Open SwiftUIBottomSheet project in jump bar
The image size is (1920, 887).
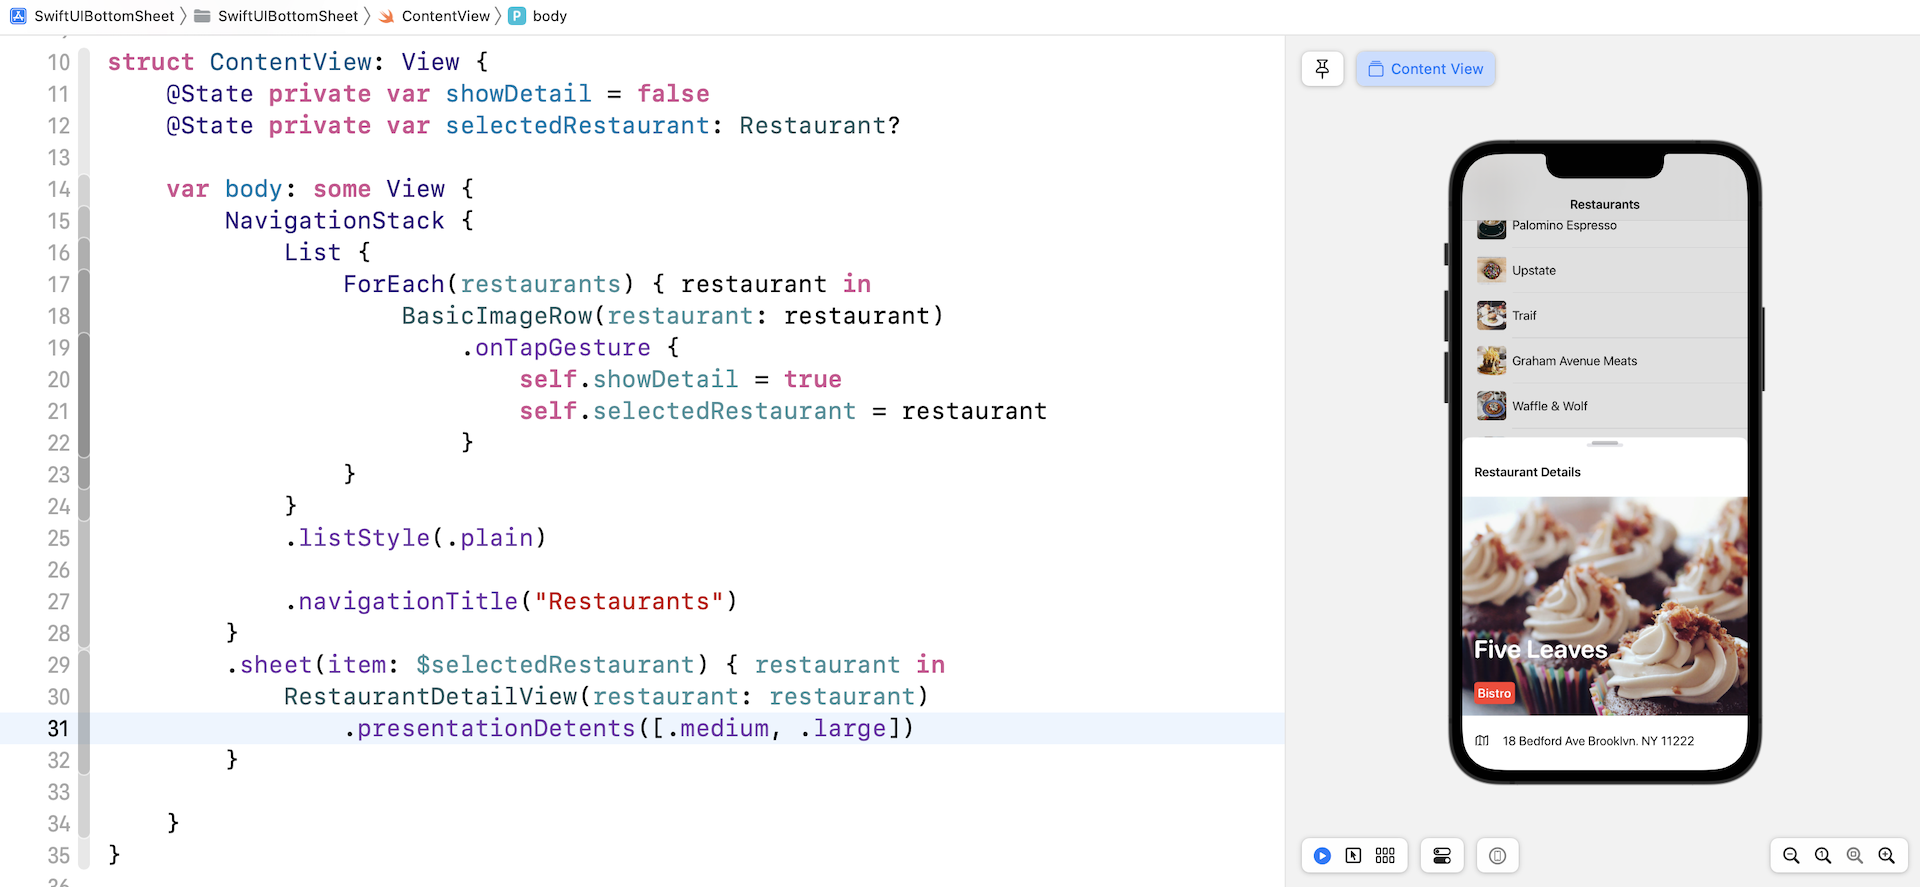tap(93, 16)
